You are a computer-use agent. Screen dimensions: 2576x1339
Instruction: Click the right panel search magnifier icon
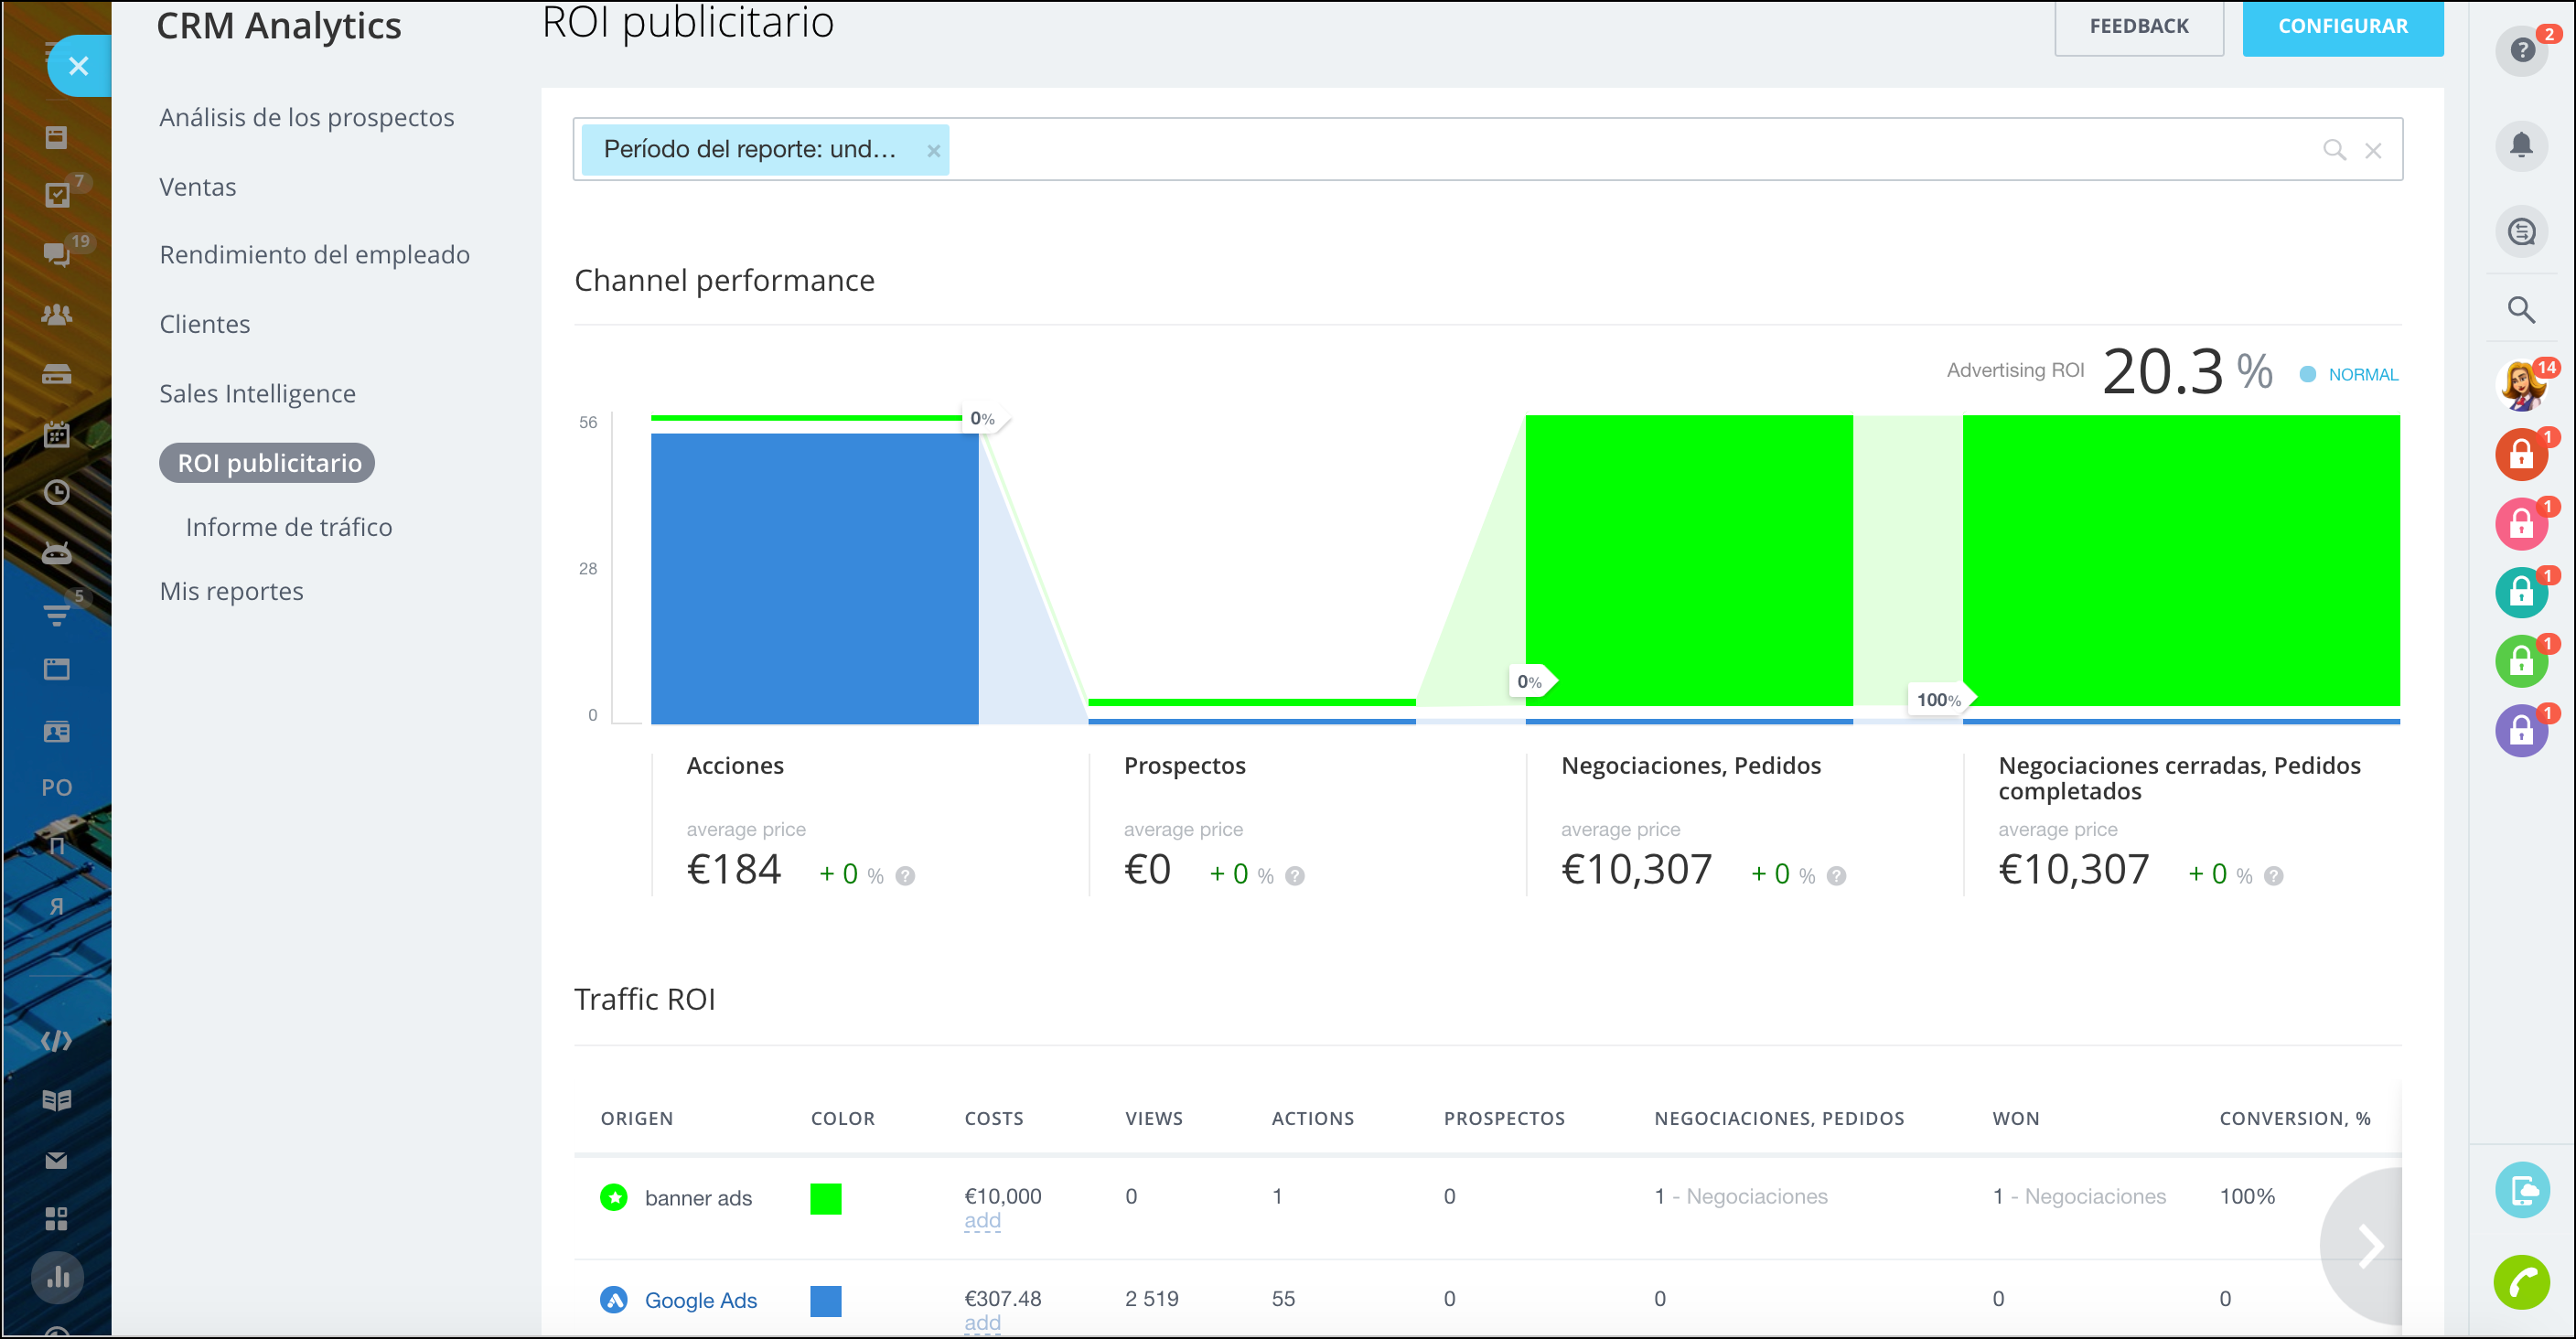click(x=2520, y=310)
